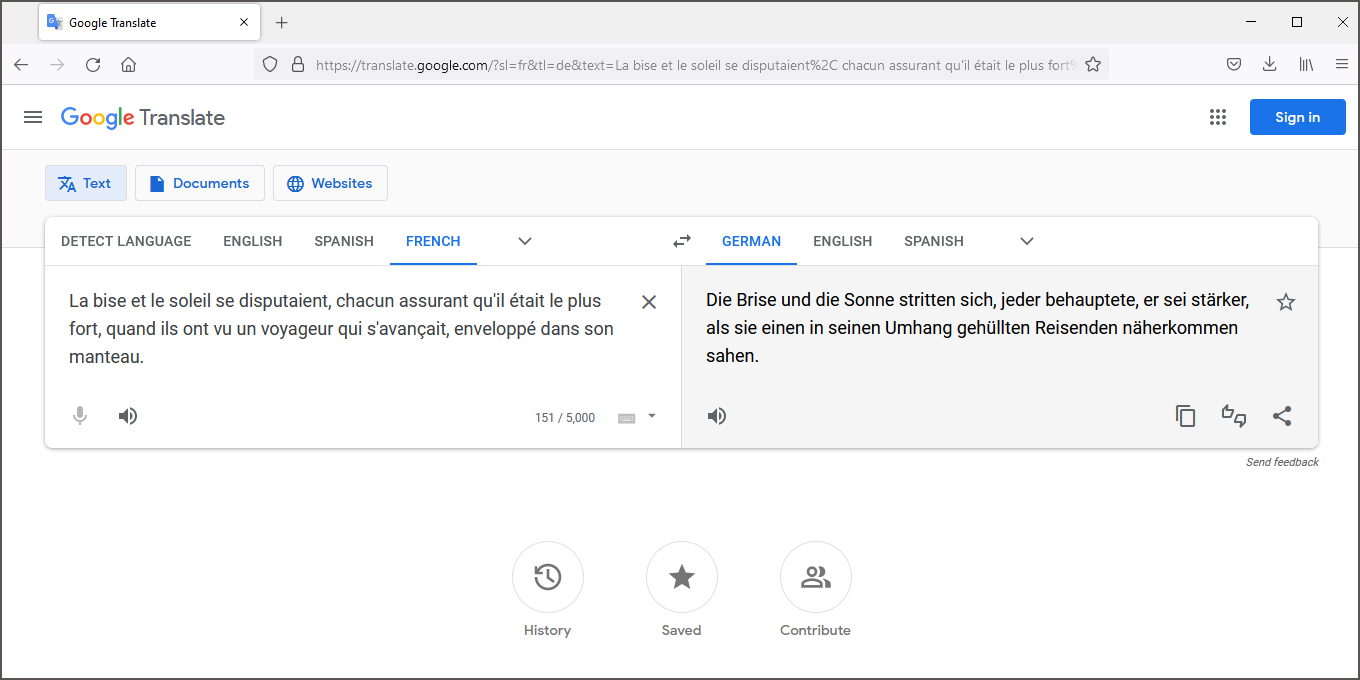Open browser library icon
Screen dimensions: 1360x680
coord(1306,64)
